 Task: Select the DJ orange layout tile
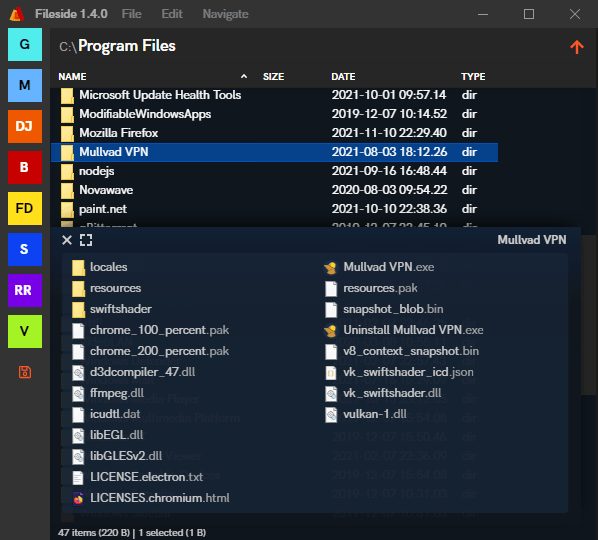pyautogui.click(x=25, y=126)
